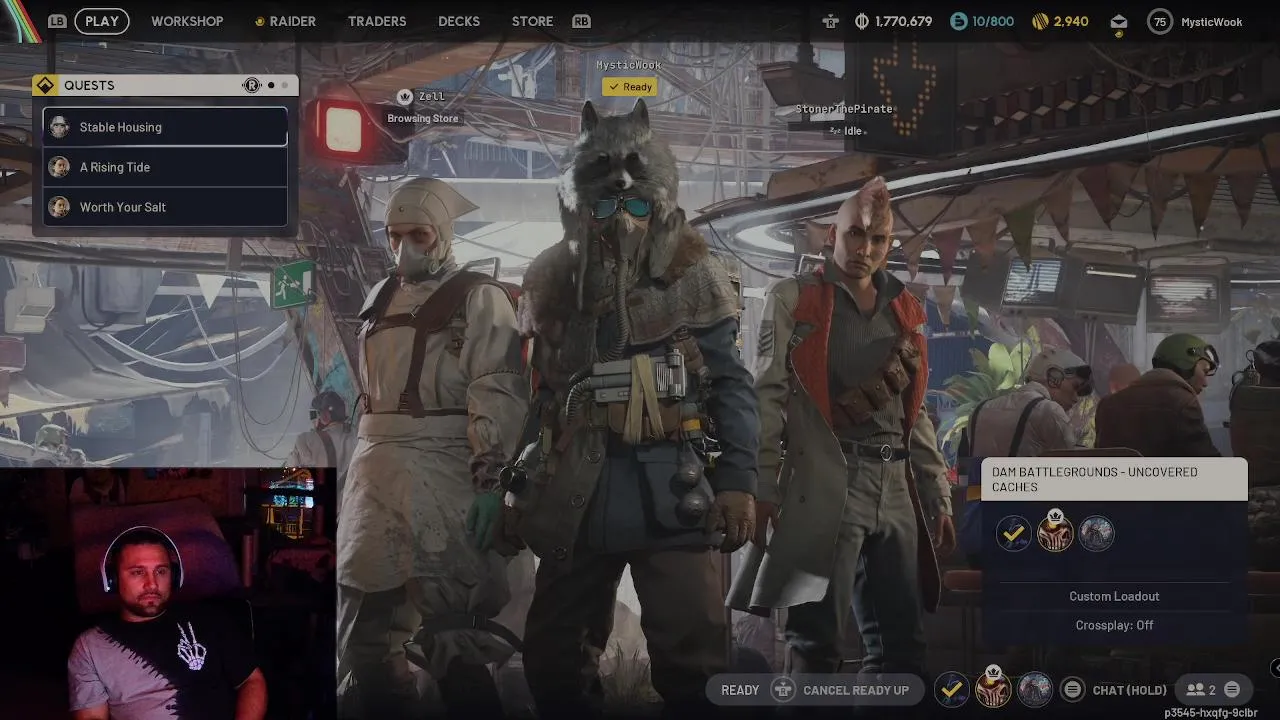Open the PLAY tab
This screenshot has width=1280, height=720.
click(102, 21)
